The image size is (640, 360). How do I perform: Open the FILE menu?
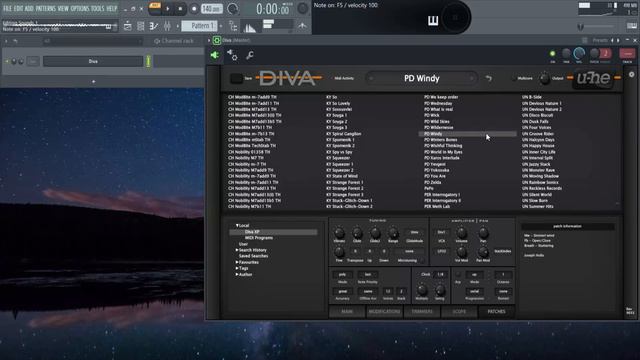click(x=8, y=8)
